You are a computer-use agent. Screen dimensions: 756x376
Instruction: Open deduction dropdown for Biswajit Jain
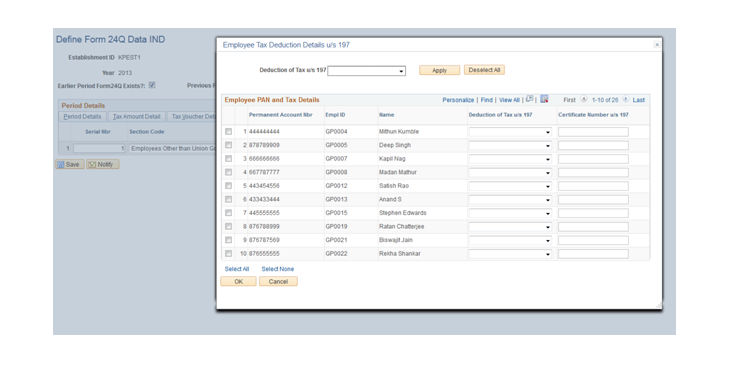(510, 240)
